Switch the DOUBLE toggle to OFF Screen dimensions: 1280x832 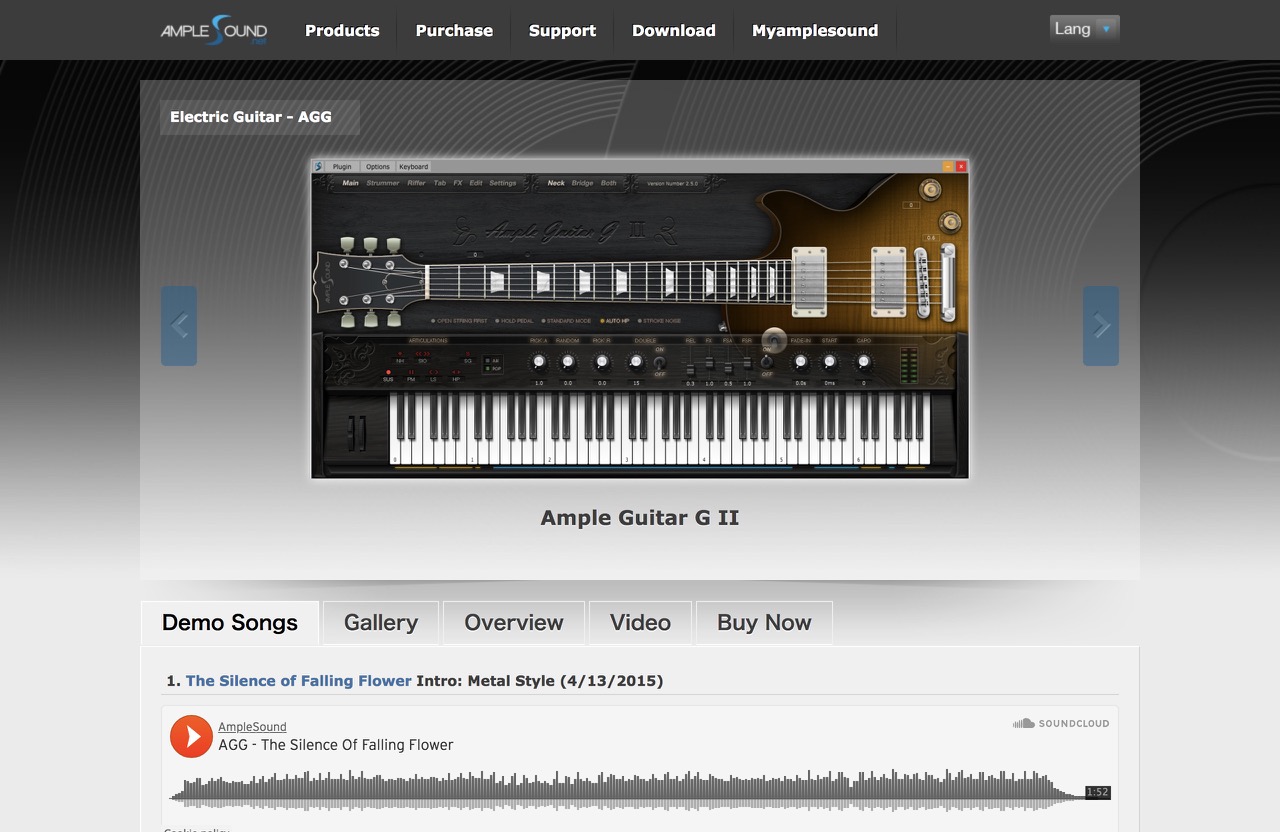click(x=659, y=372)
